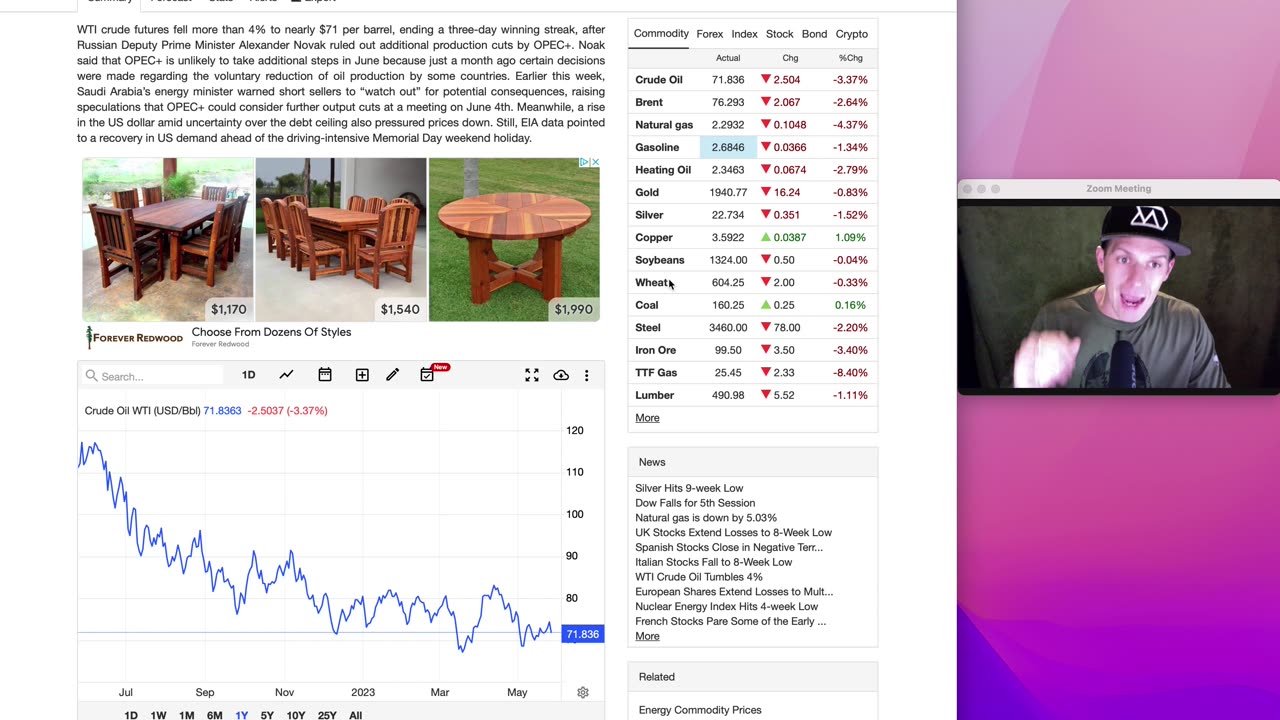Open the Natural gas commodity link
Image resolution: width=1280 pixels, height=720 pixels.
point(664,125)
